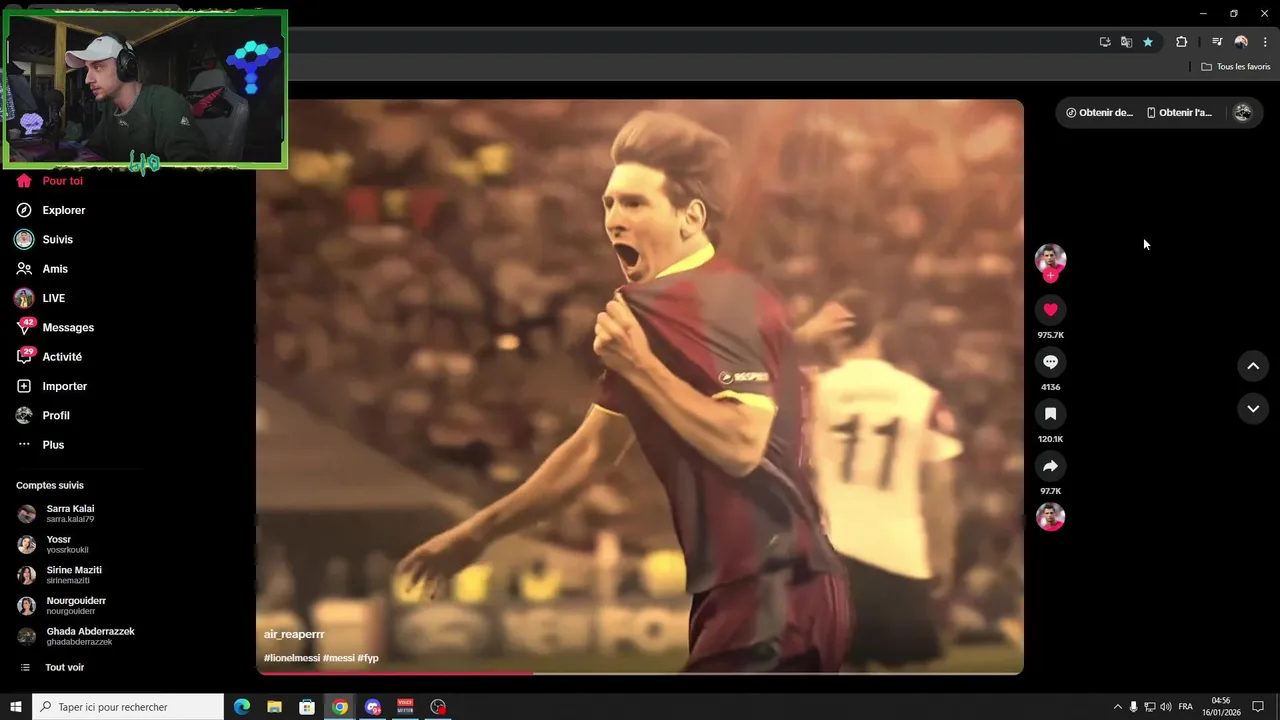Screen dimensions: 1280x720
Task: Open the Chrome translate page icon
Action: pos(1126,42)
